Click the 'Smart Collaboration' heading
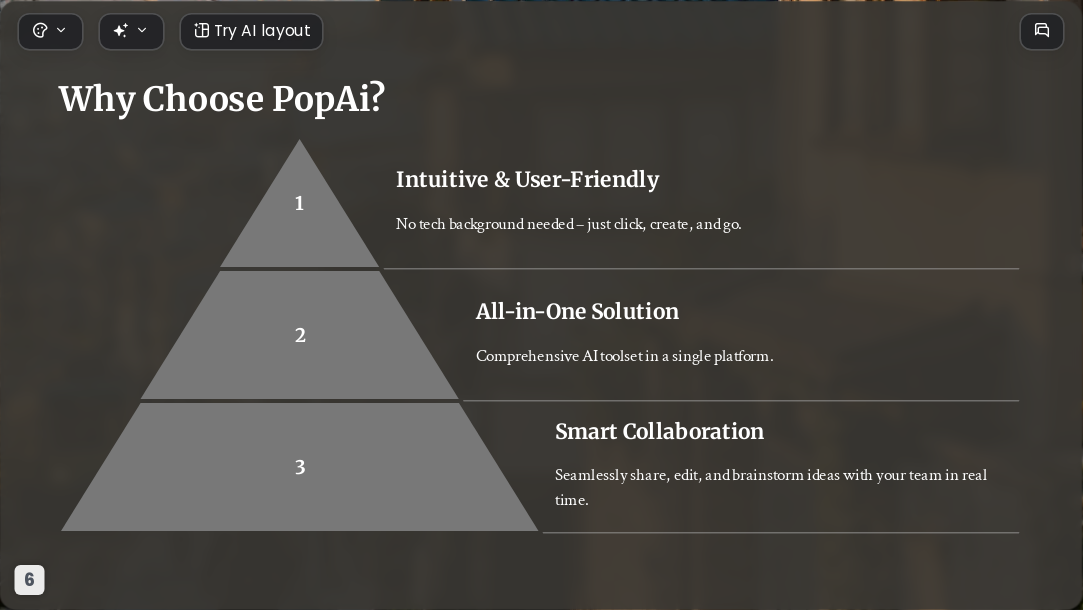 coord(660,431)
